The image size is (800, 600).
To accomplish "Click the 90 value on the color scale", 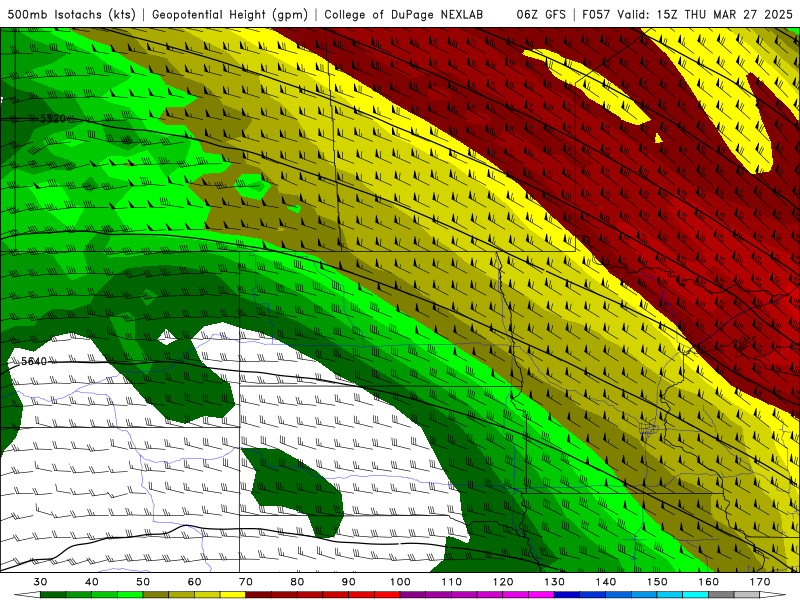I will [x=349, y=582].
